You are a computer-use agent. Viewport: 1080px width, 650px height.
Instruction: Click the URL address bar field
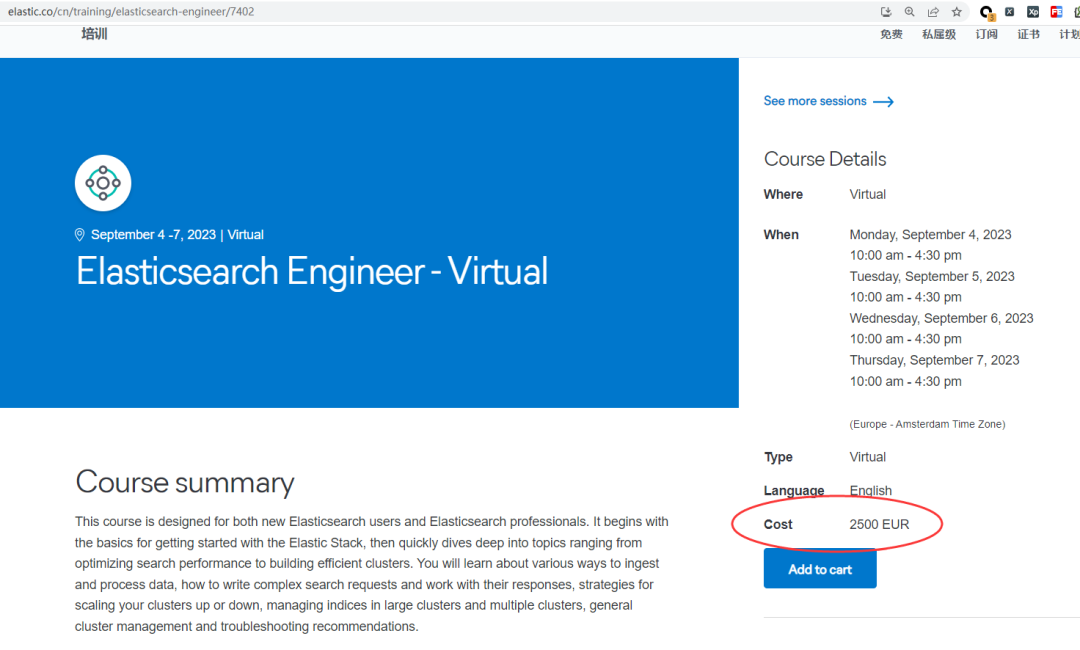tap(400, 12)
